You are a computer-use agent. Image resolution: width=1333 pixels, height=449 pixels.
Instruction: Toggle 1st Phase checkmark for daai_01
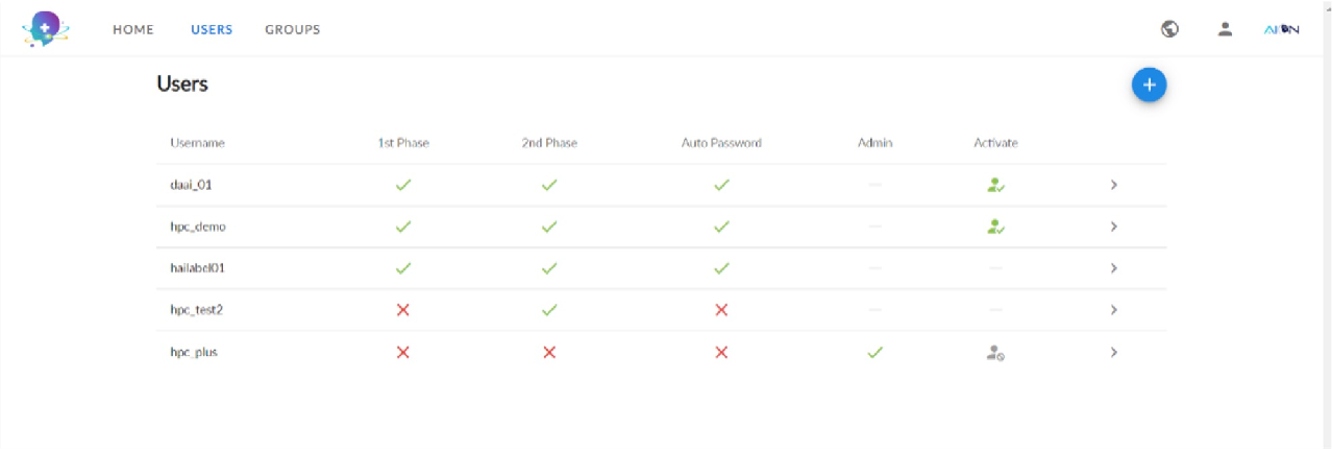point(403,185)
